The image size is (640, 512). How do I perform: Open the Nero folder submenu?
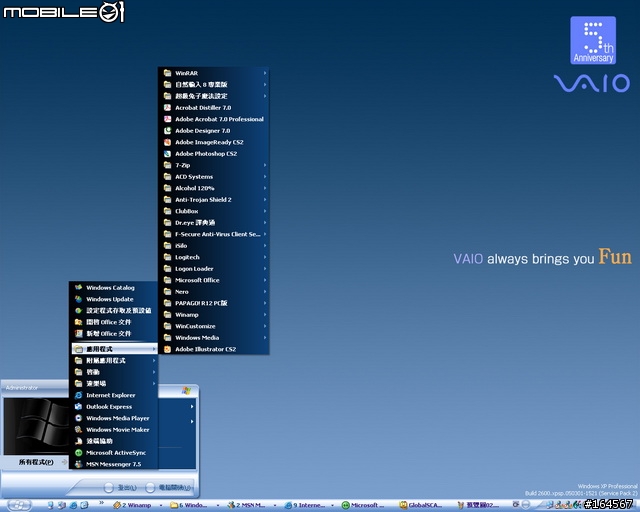pyautogui.click(x=213, y=292)
